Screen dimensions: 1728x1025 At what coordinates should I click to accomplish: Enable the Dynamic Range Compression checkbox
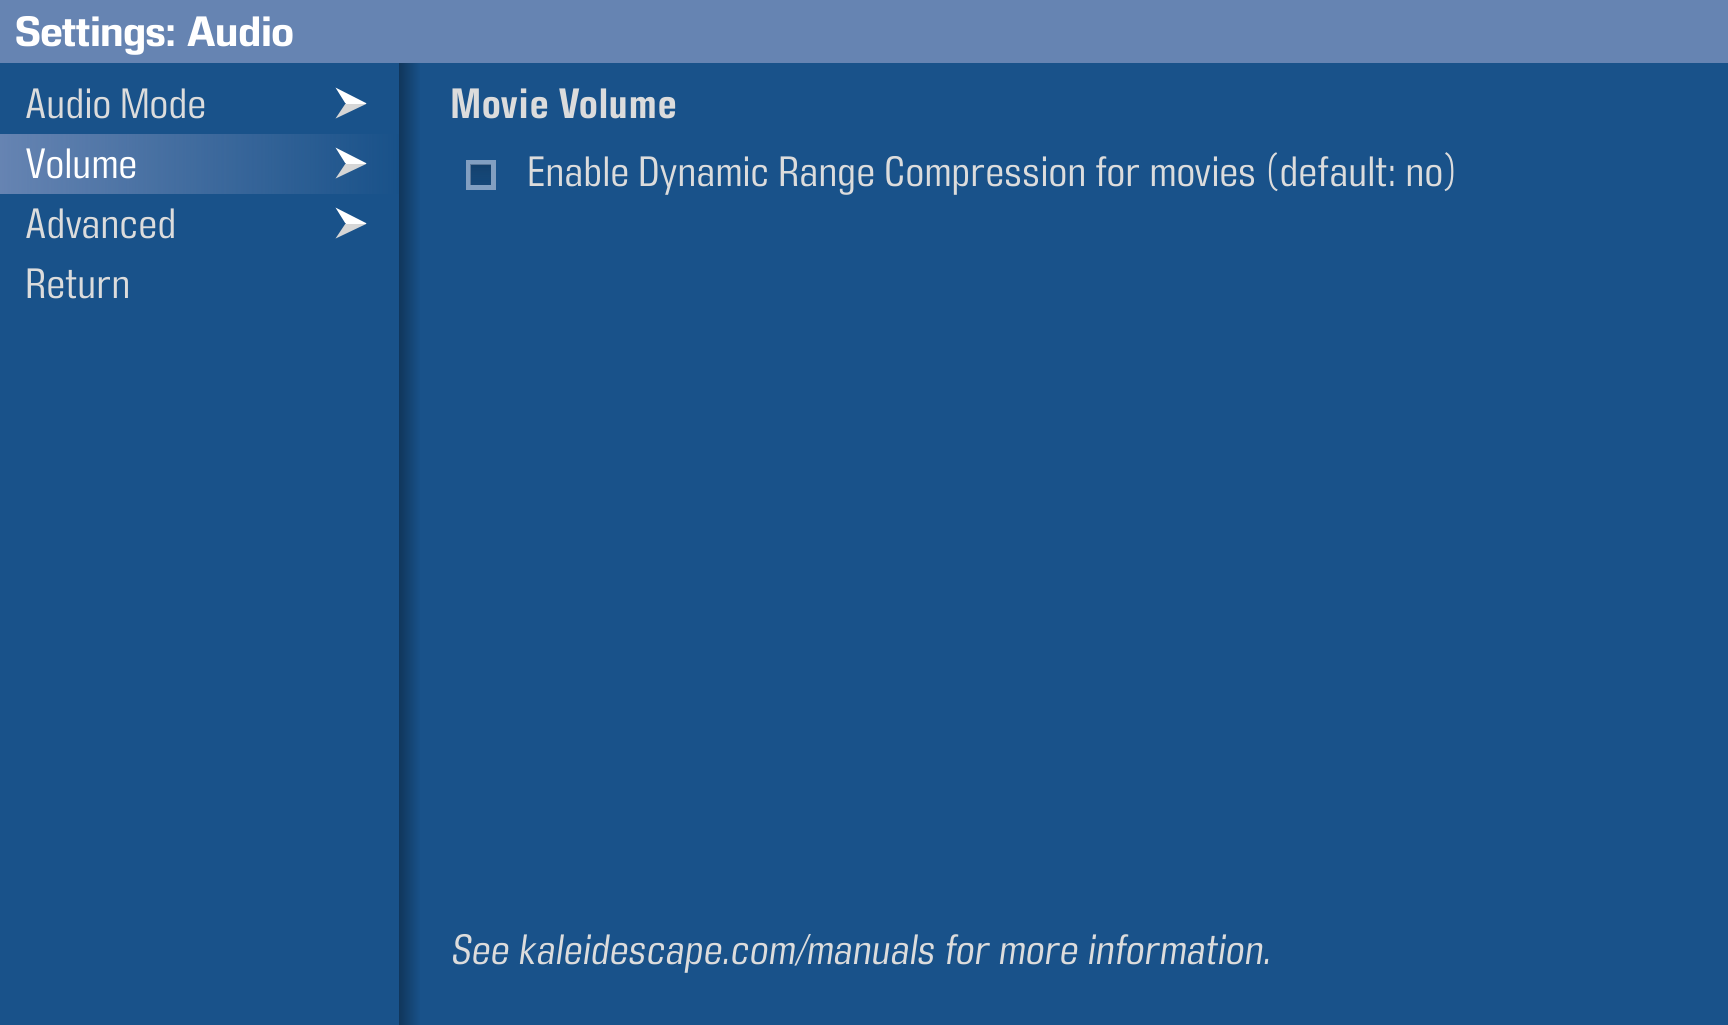[x=481, y=175]
